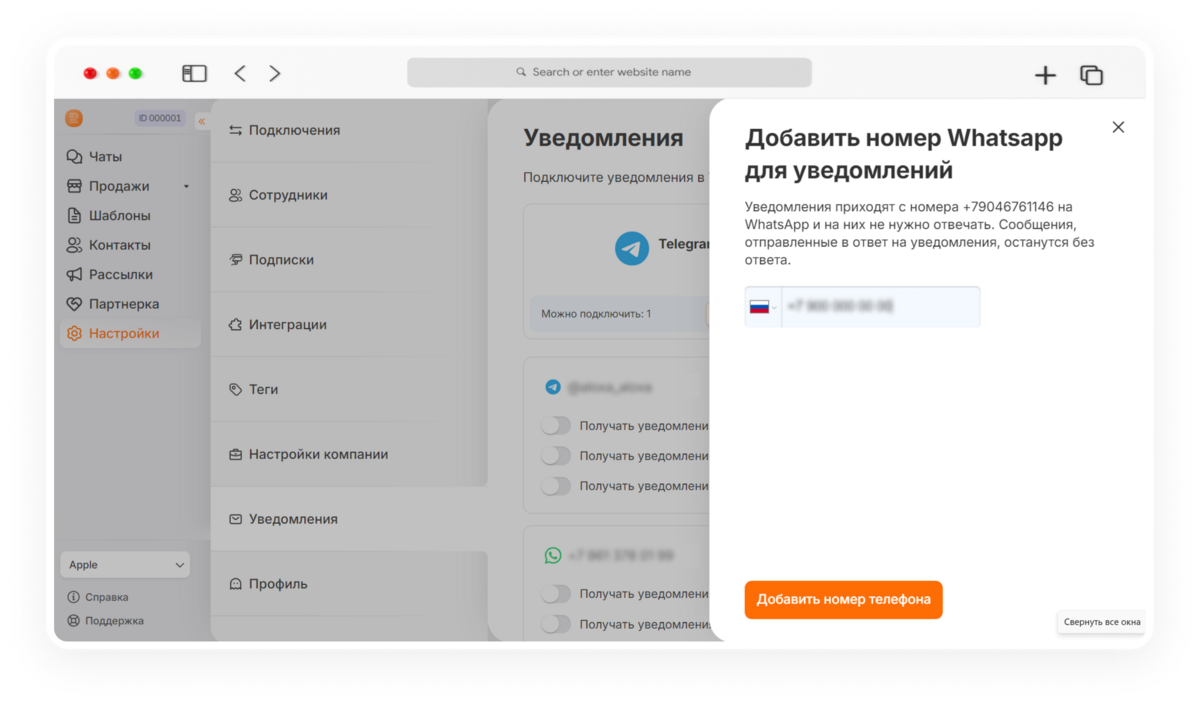The height and width of the screenshot is (704, 1200).
Task: Click the Telegram logo icon
Action: [x=632, y=248]
